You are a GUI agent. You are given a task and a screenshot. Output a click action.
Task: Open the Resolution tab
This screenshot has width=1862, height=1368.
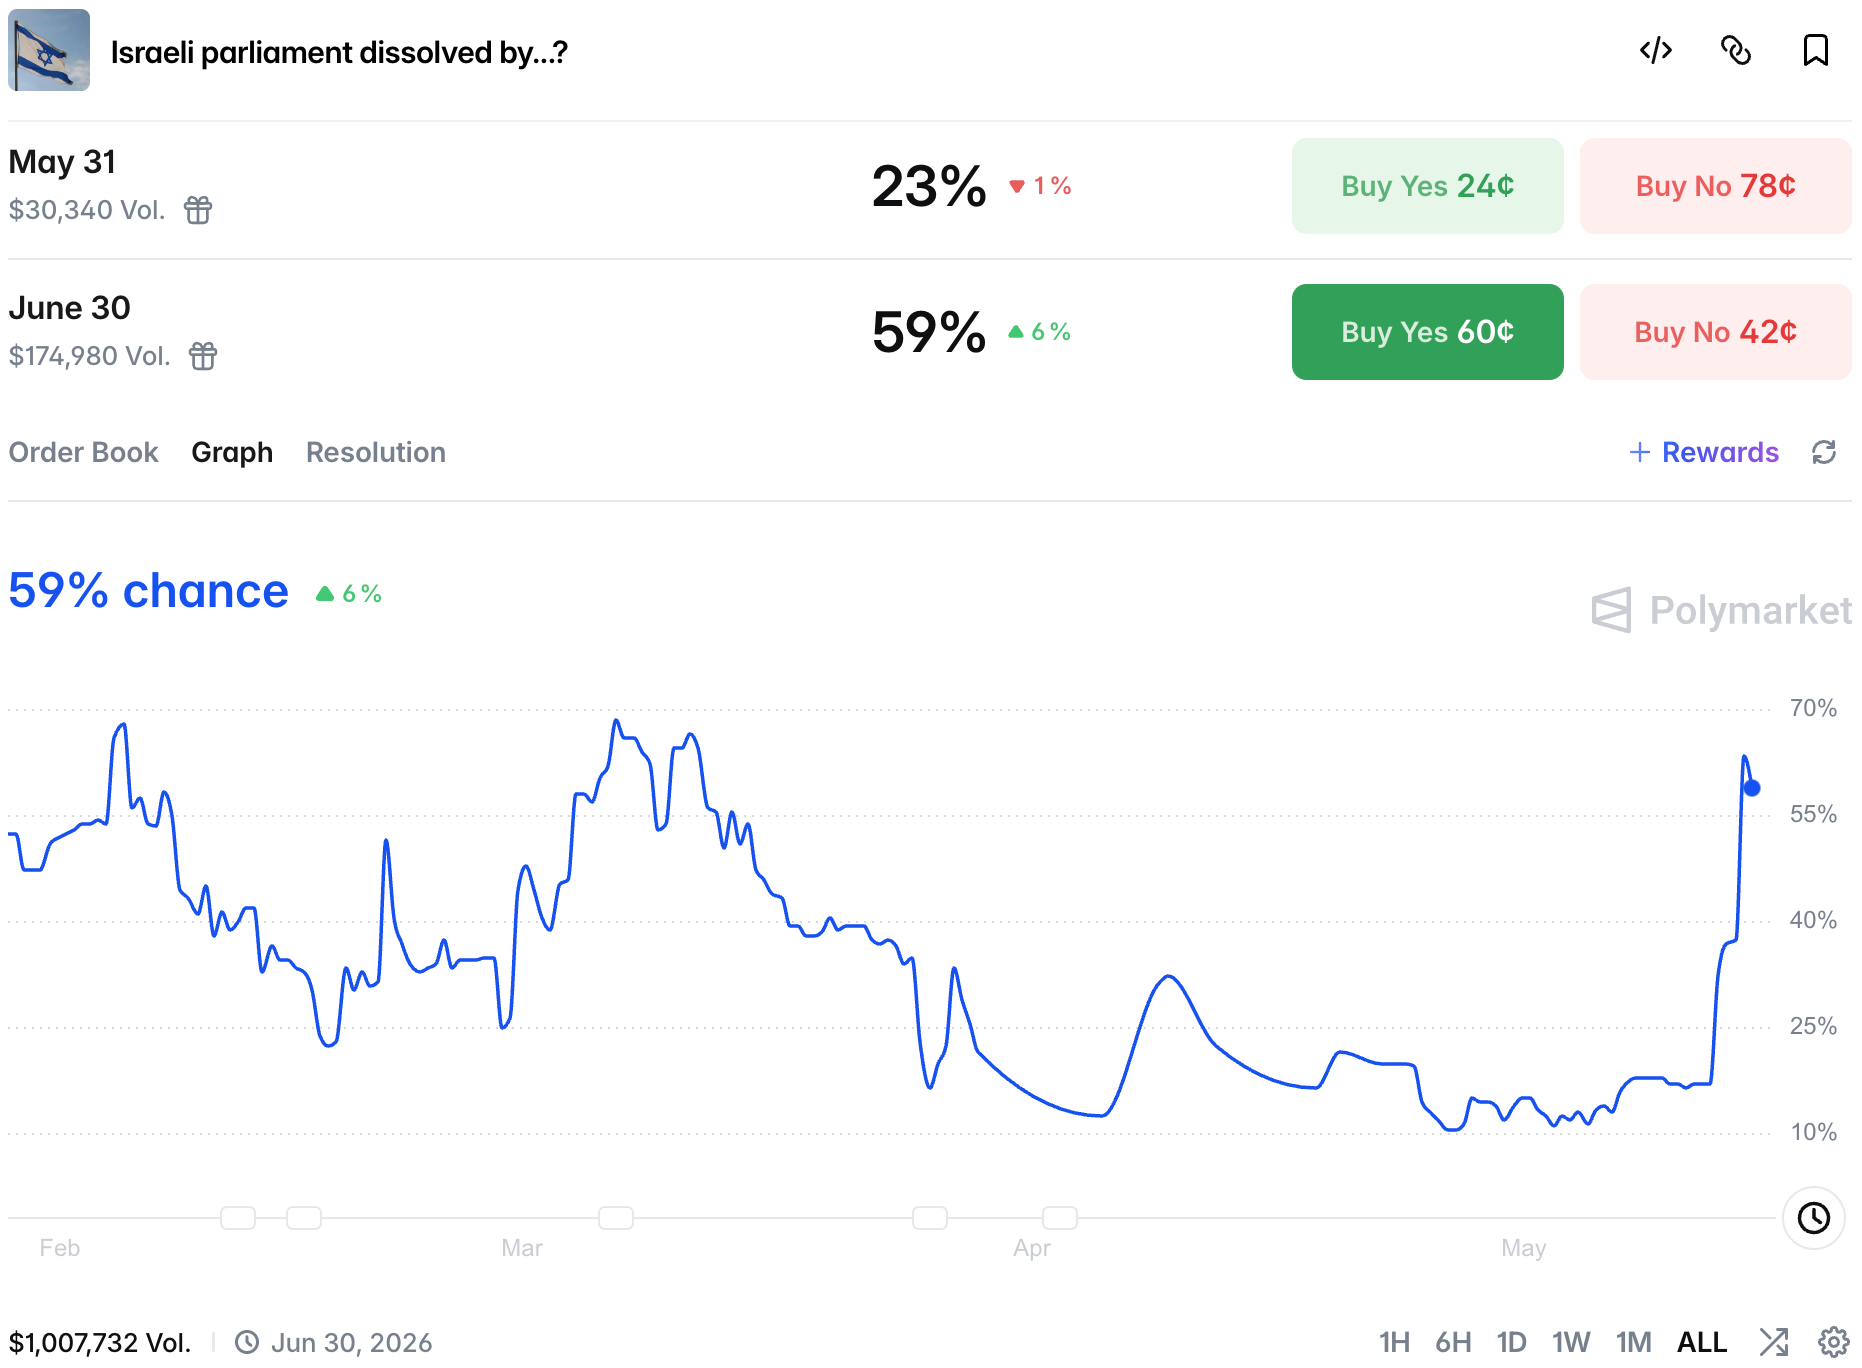376,452
